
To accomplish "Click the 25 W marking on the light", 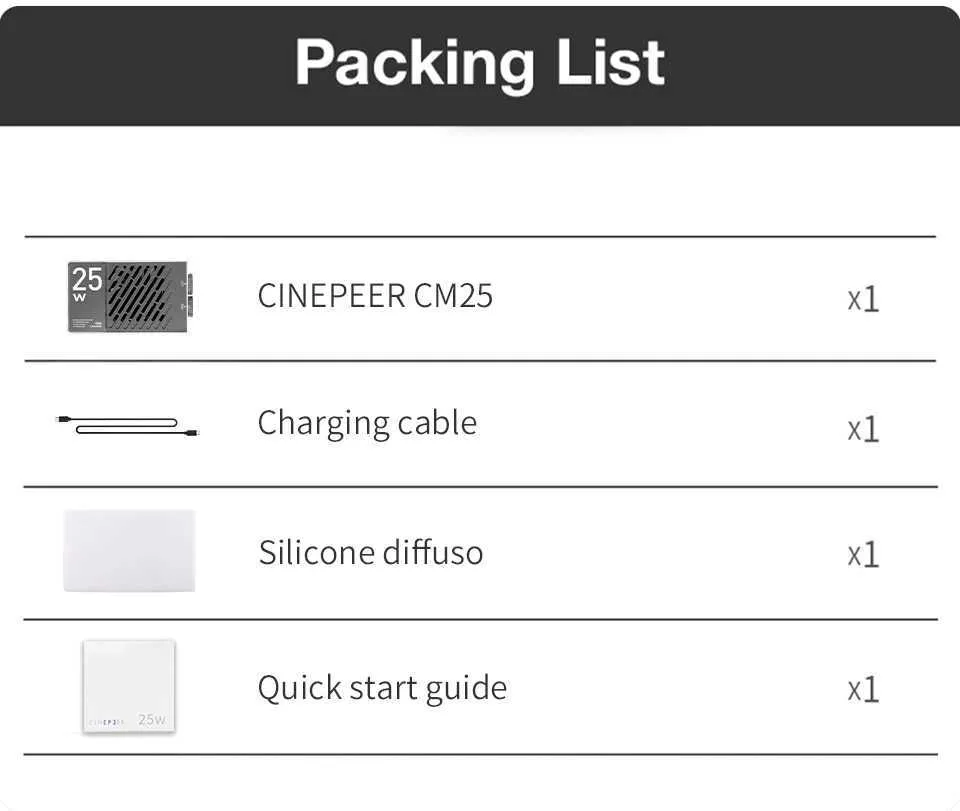I will click(87, 282).
